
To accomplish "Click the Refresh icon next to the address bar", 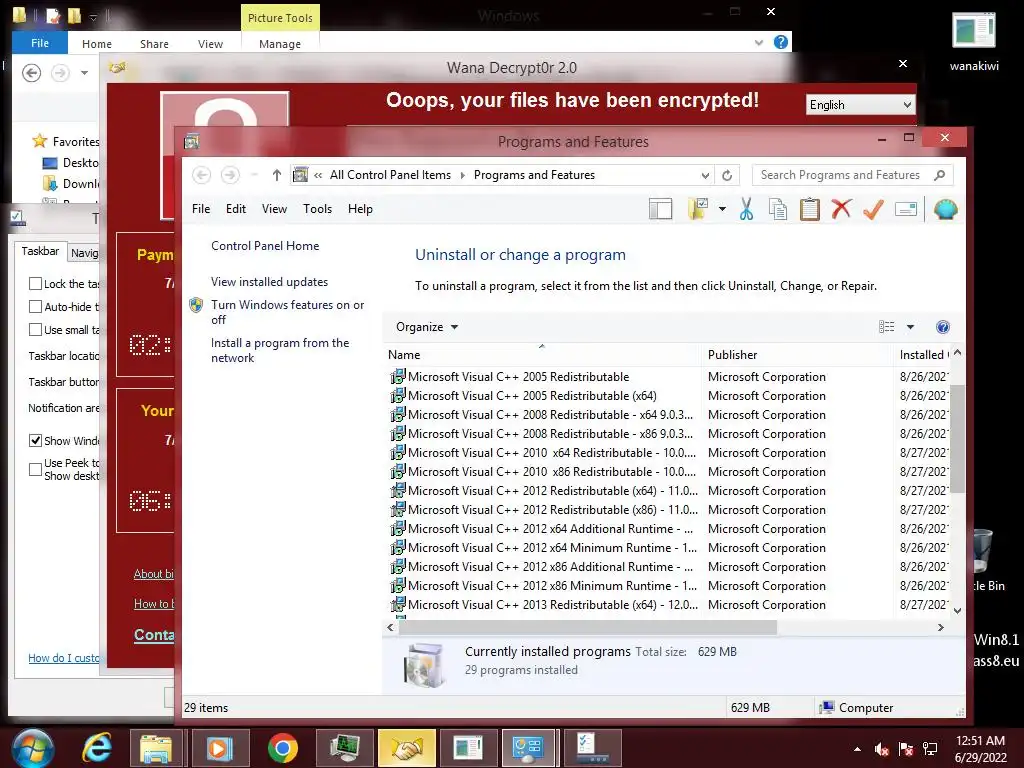I will (x=727, y=175).
